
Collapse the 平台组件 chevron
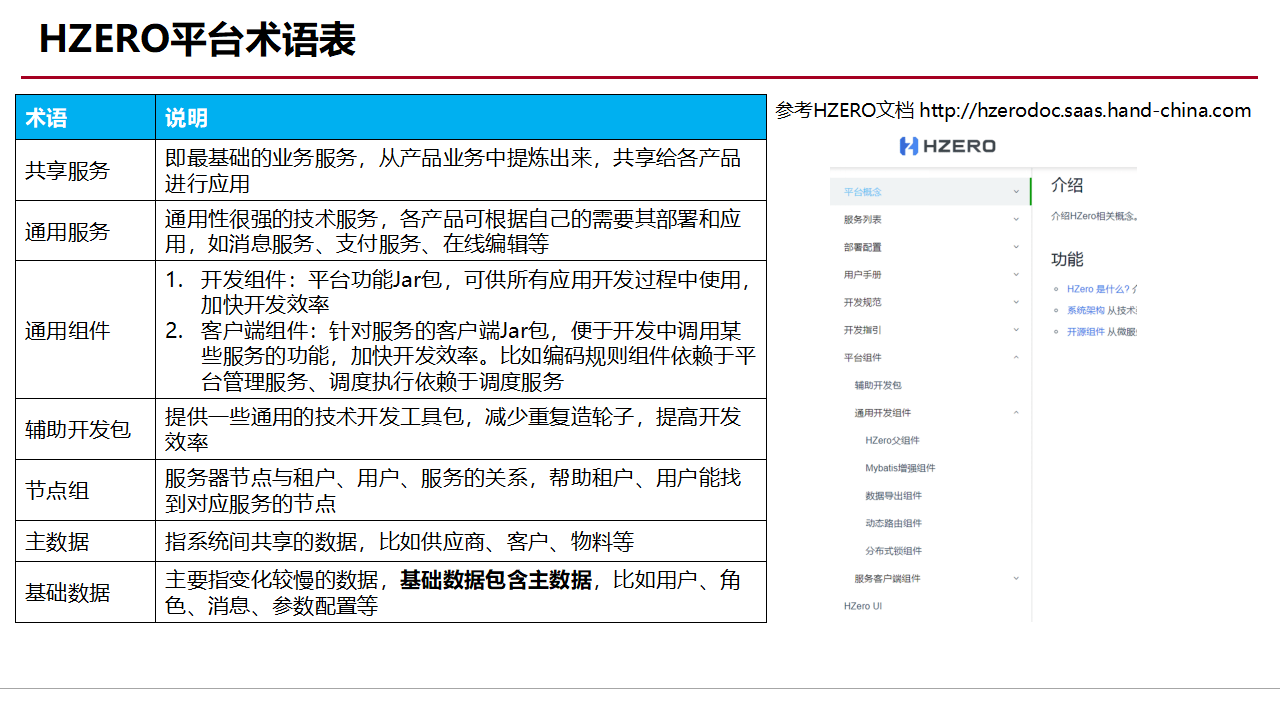[1016, 357]
